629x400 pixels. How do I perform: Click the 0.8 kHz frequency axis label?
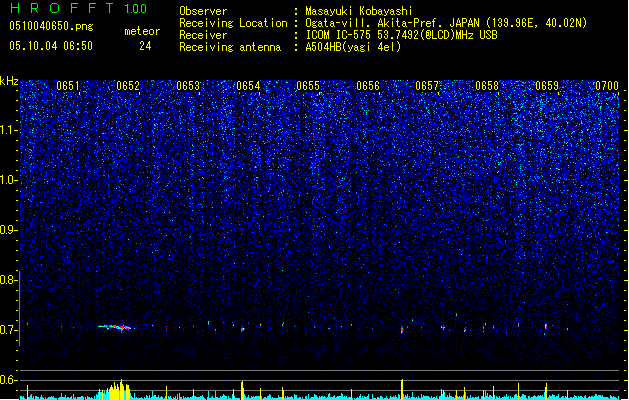pos(8,280)
